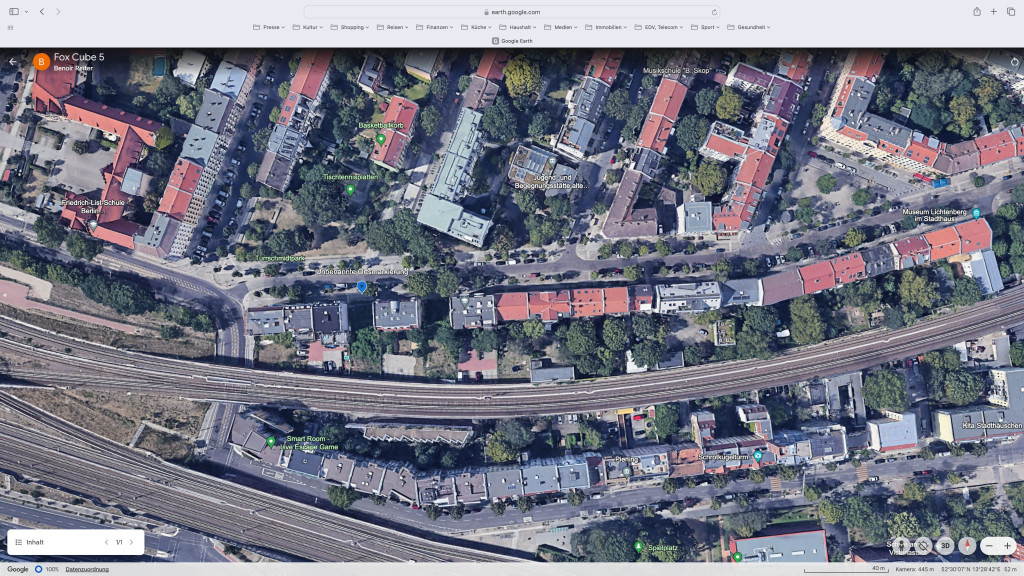The image size is (1024, 576).
Task: Open Pegman Street View control
Action: tap(901, 545)
